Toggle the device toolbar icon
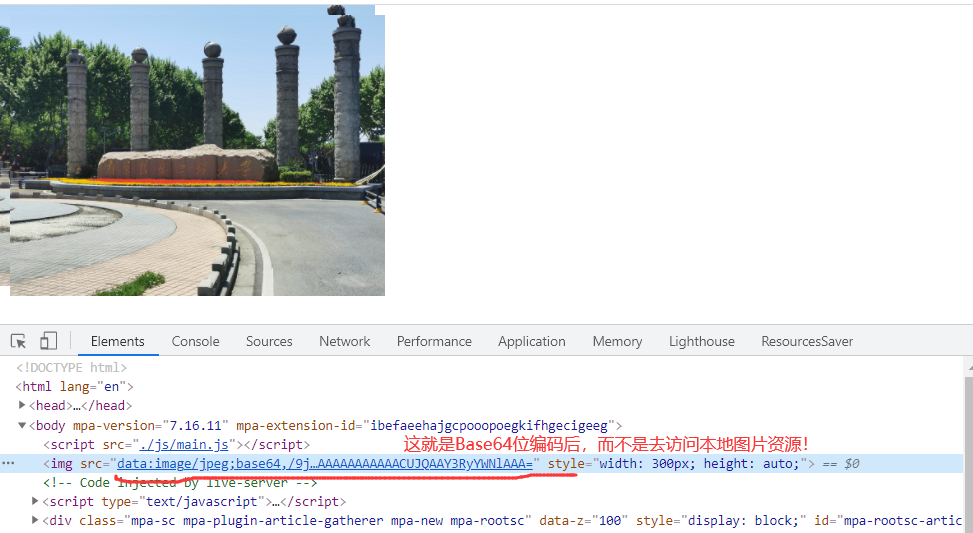 pos(48,341)
